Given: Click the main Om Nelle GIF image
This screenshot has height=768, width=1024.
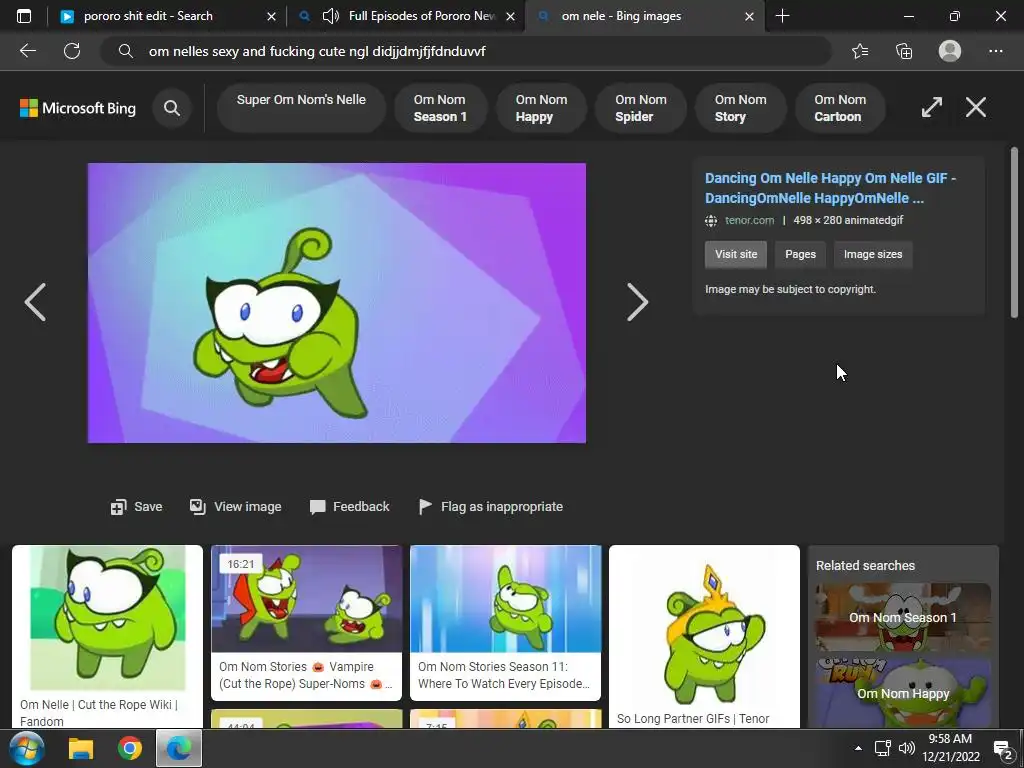Looking at the screenshot, I should pos(336,303).
